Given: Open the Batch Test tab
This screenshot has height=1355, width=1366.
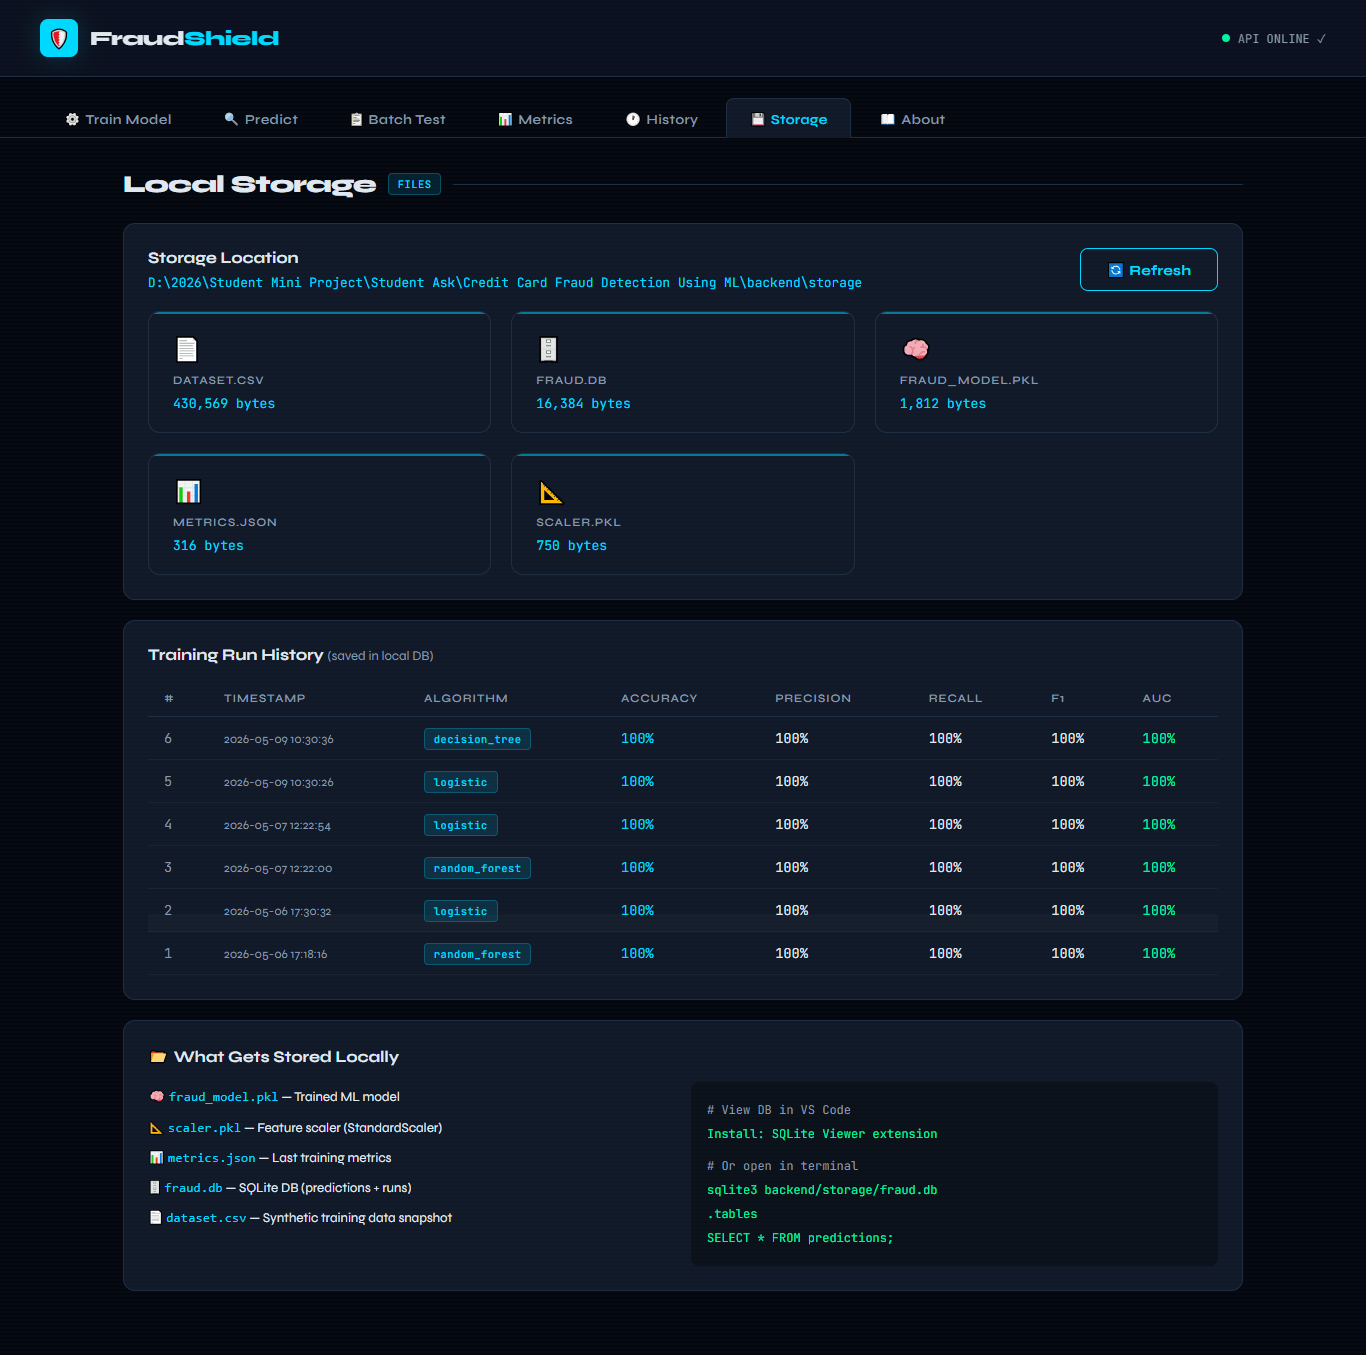Looking at the screenshot, I should coord(398,119).
